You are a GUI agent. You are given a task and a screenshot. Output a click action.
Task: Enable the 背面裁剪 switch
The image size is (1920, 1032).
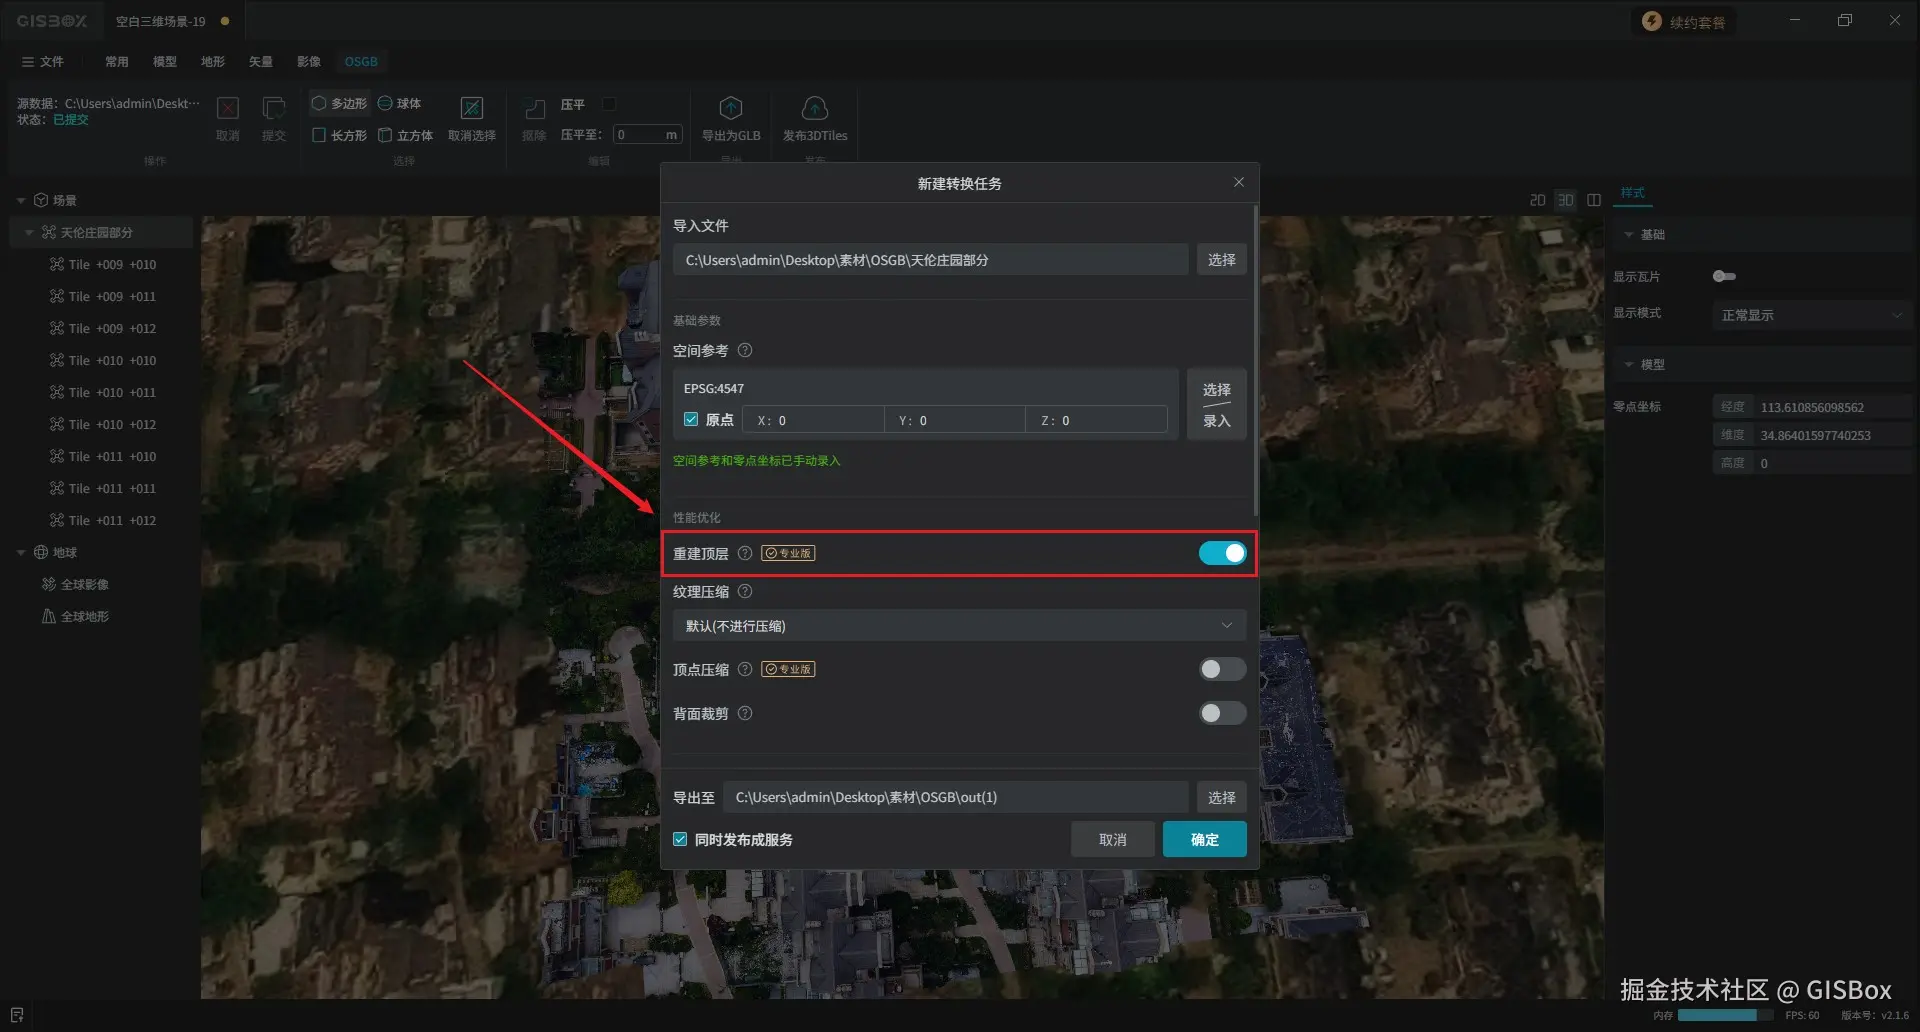point(1223,714)
